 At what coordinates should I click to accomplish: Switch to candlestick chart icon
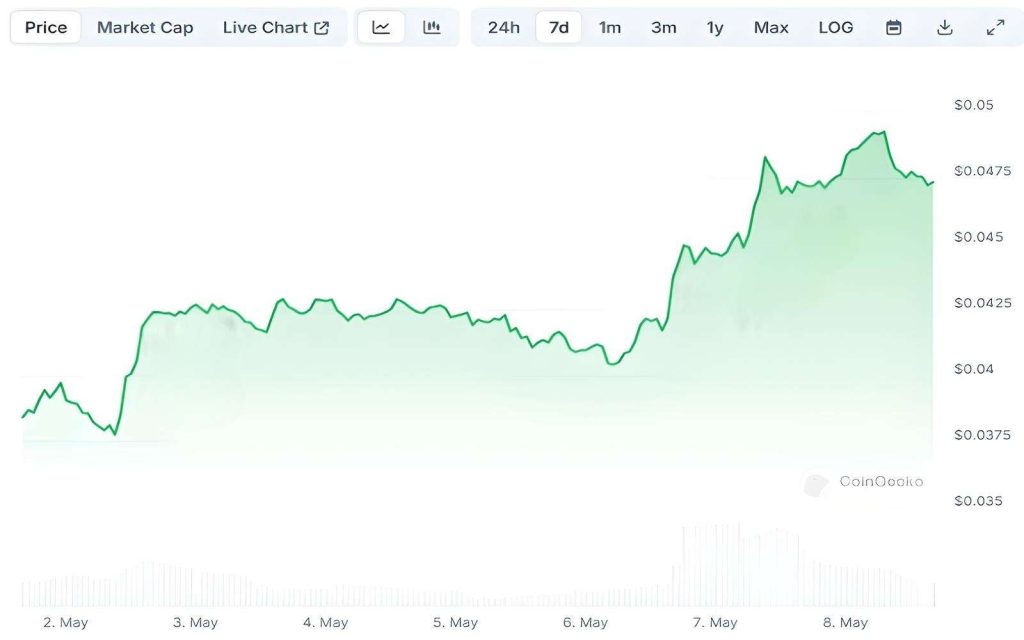(x=432, y=27)
